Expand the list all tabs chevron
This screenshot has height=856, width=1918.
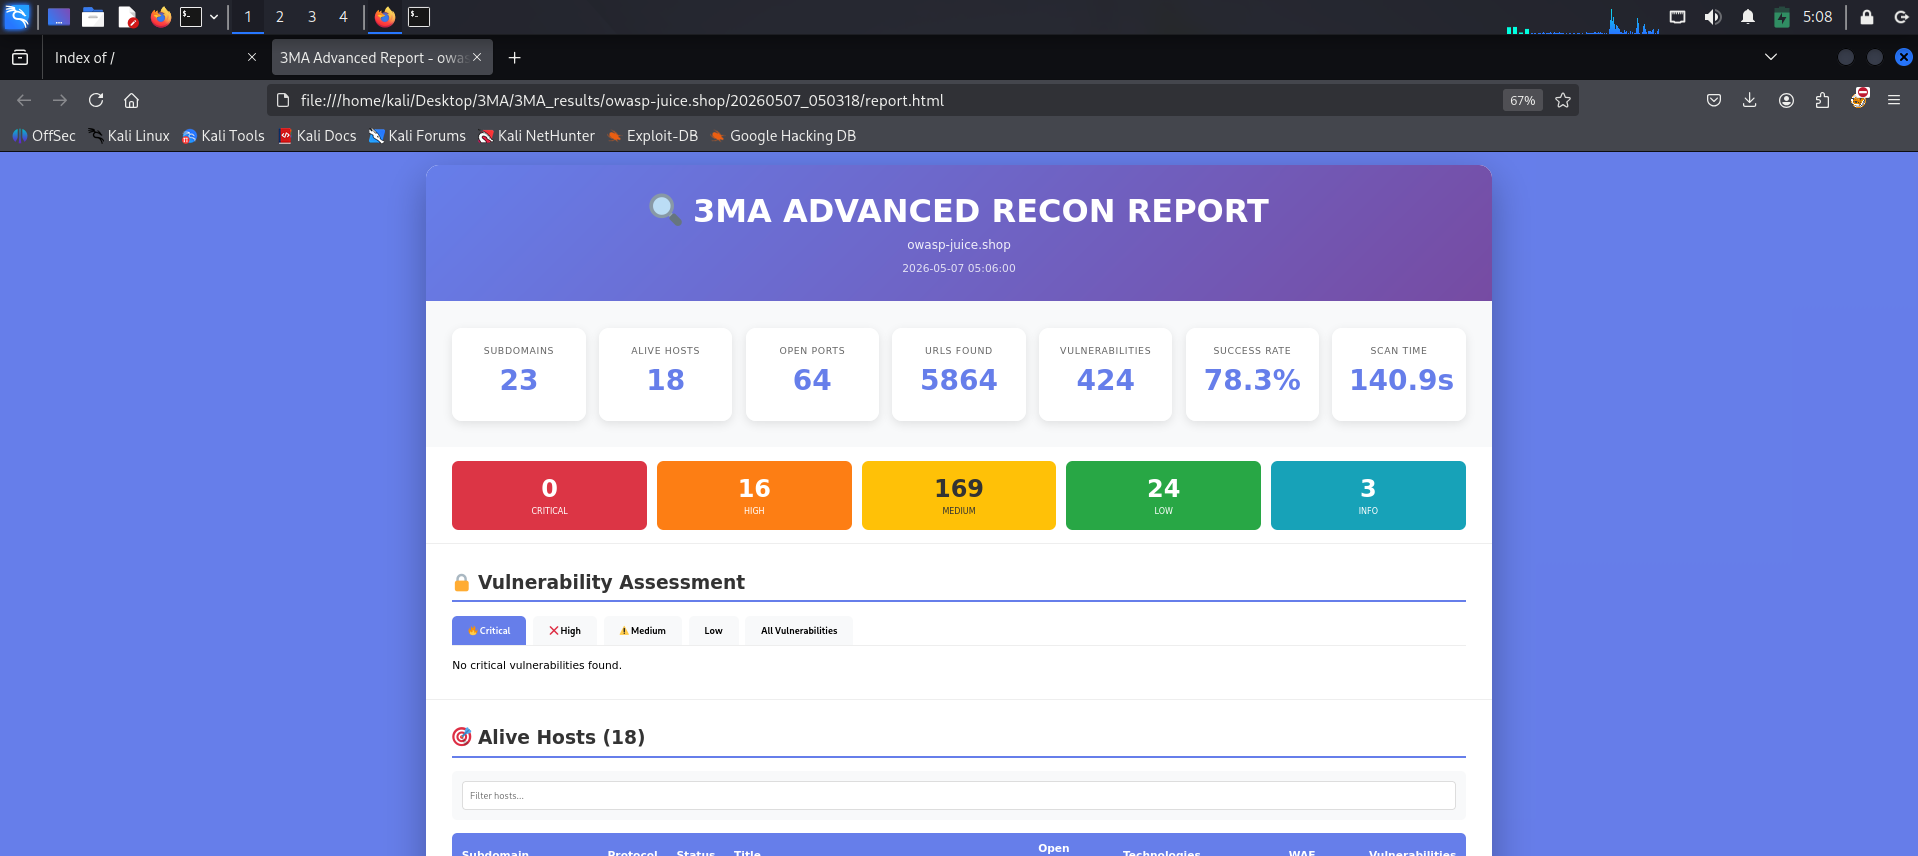tap(1771, 57)
